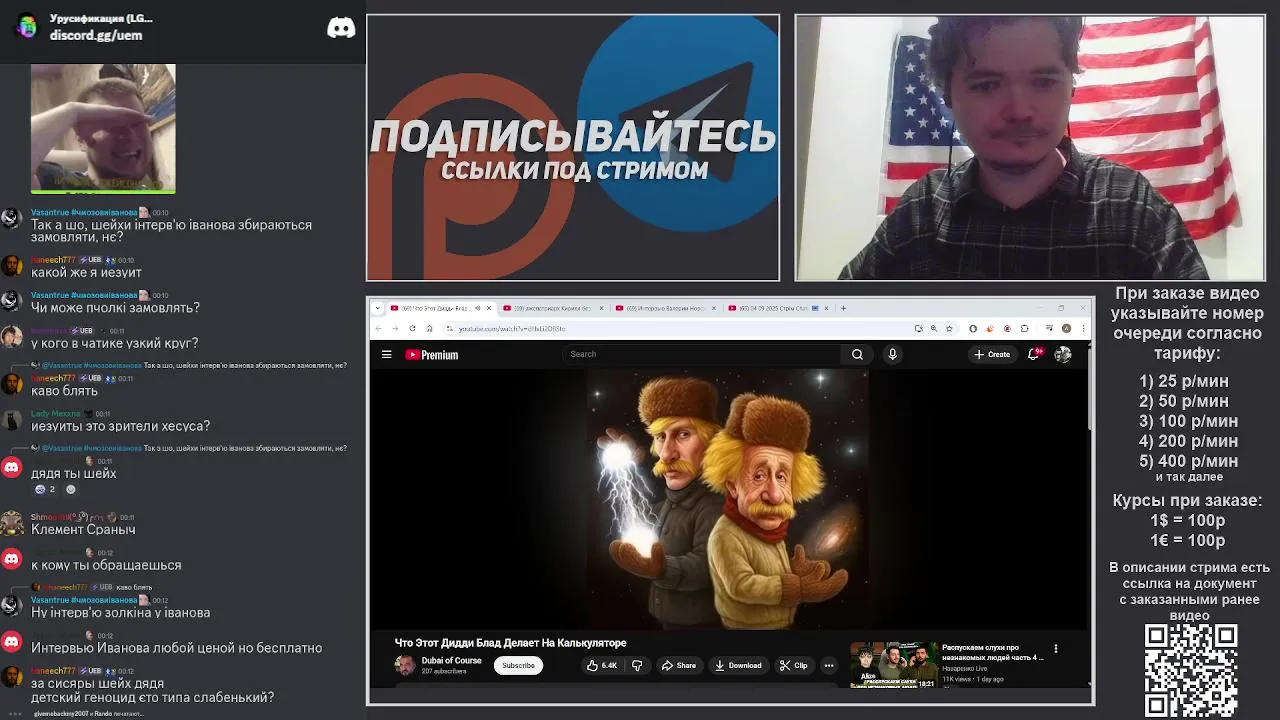This screenshot has height=720, width=1280.
Task: Open options menu for the recommended video
Action: click(1055, 649)
